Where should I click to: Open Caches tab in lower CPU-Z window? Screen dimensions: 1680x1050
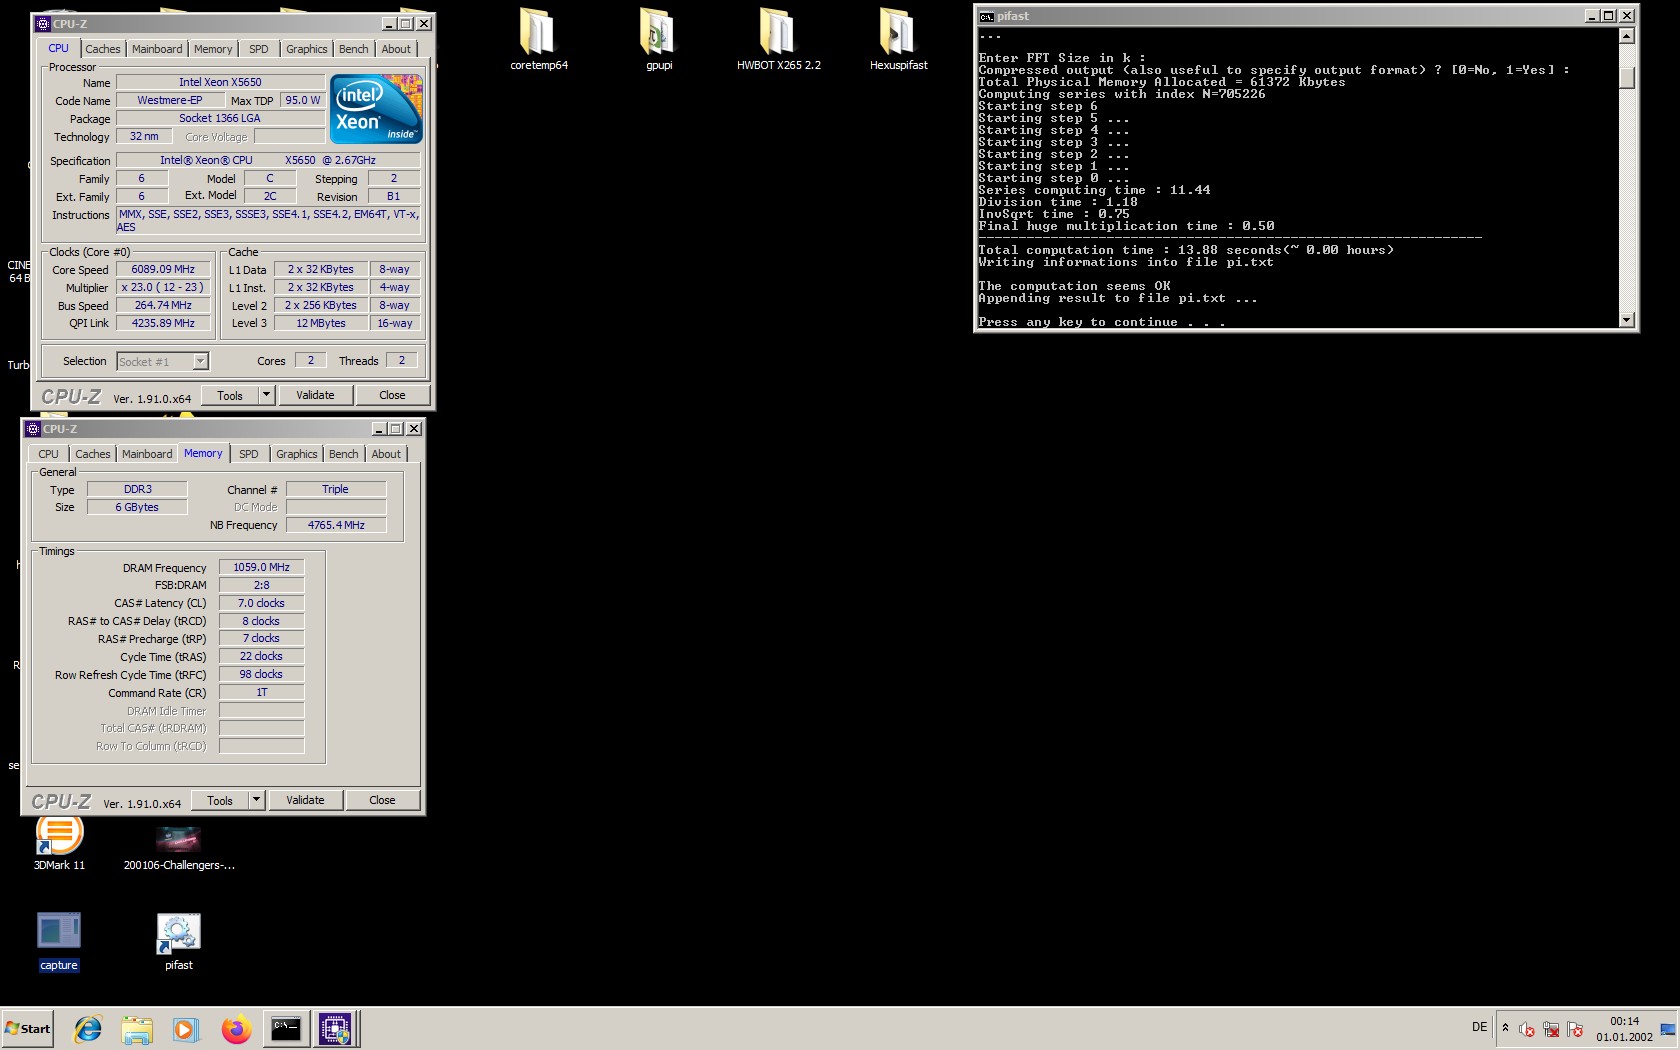click(x=92, y=454)
